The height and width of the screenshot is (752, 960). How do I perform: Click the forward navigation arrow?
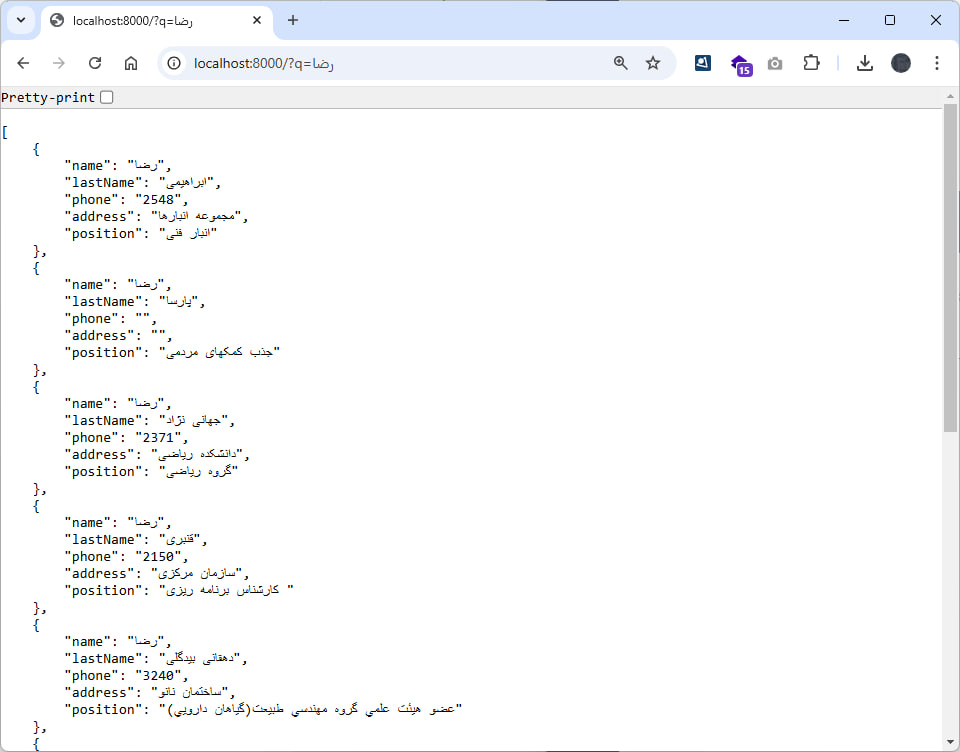tap(59, 63)
